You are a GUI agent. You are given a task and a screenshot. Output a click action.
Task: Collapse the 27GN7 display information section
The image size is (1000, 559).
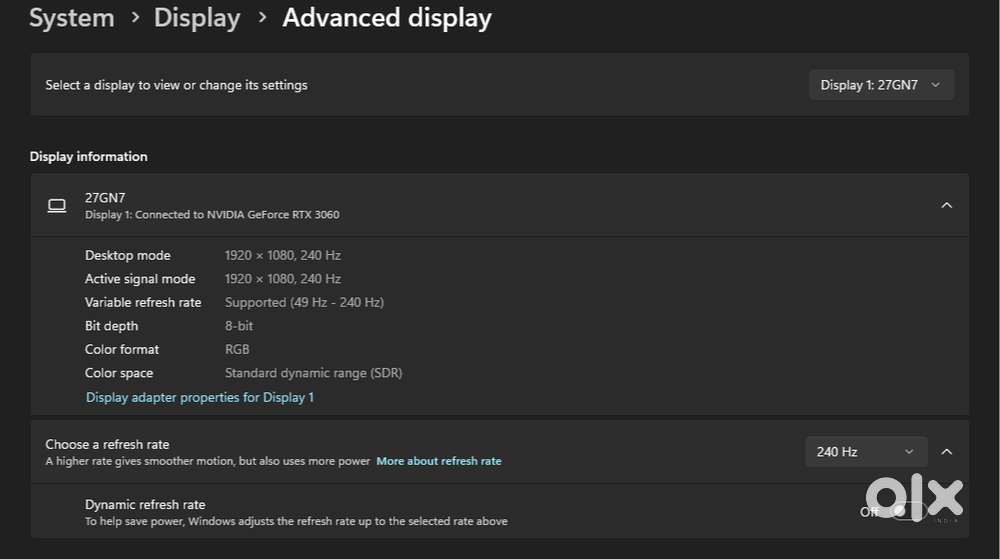pyautogui.click(x=946, y=205)
